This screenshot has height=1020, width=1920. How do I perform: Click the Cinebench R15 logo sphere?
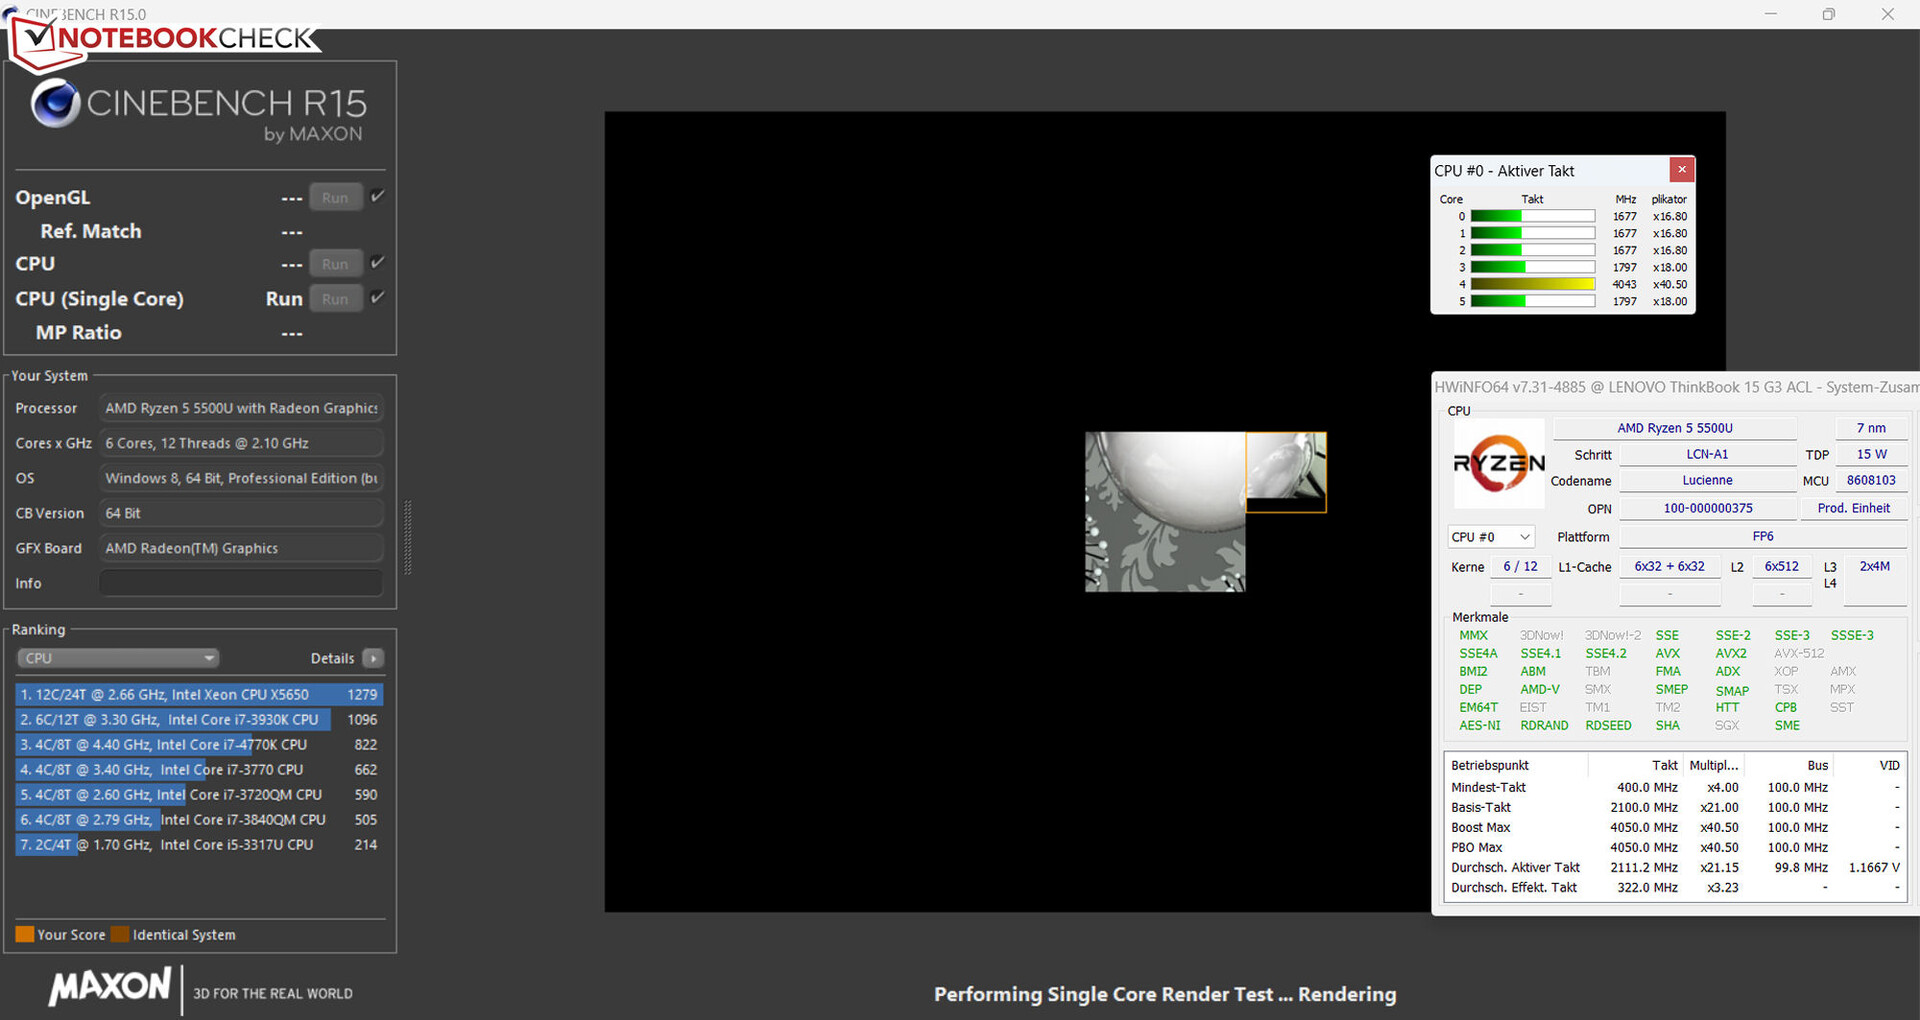coord(55,103)
